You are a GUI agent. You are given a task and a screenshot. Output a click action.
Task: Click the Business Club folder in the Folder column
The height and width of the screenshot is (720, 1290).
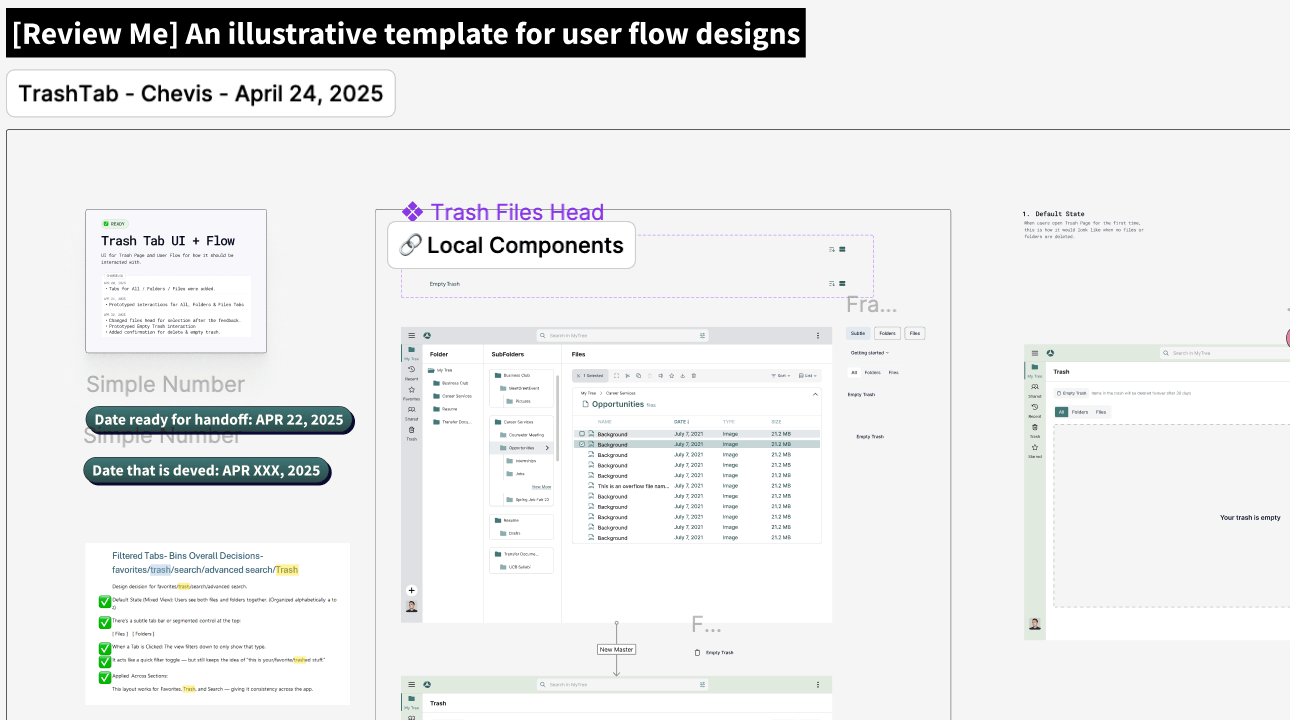450,383
